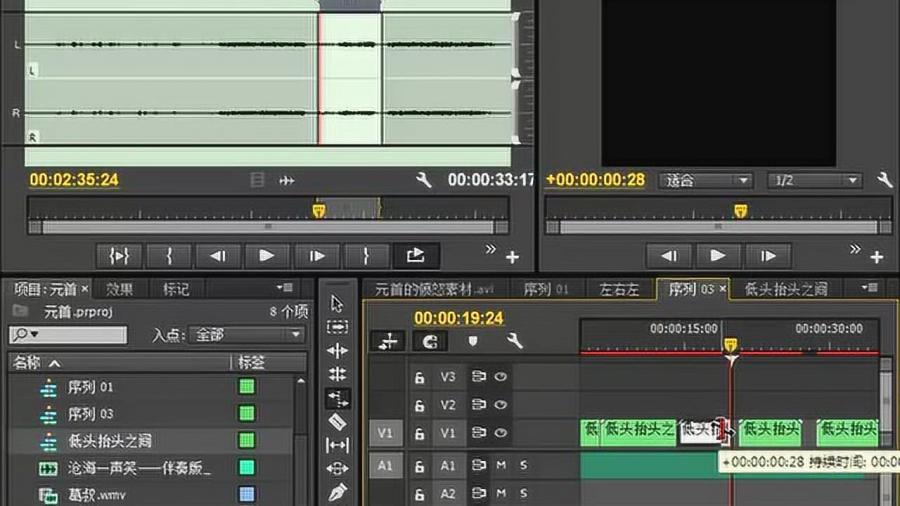Play the program monitor
This screenshot has height=506, width=900.
coord(717,256)
